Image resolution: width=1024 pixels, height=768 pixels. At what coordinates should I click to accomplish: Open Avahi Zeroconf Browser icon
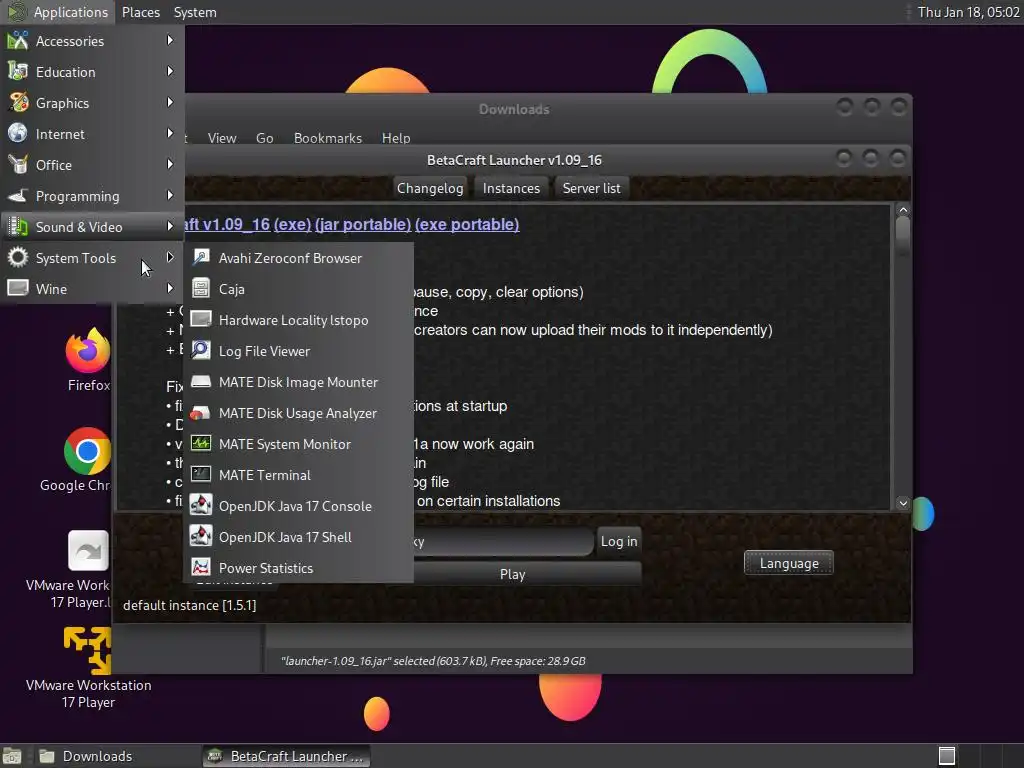200,257
